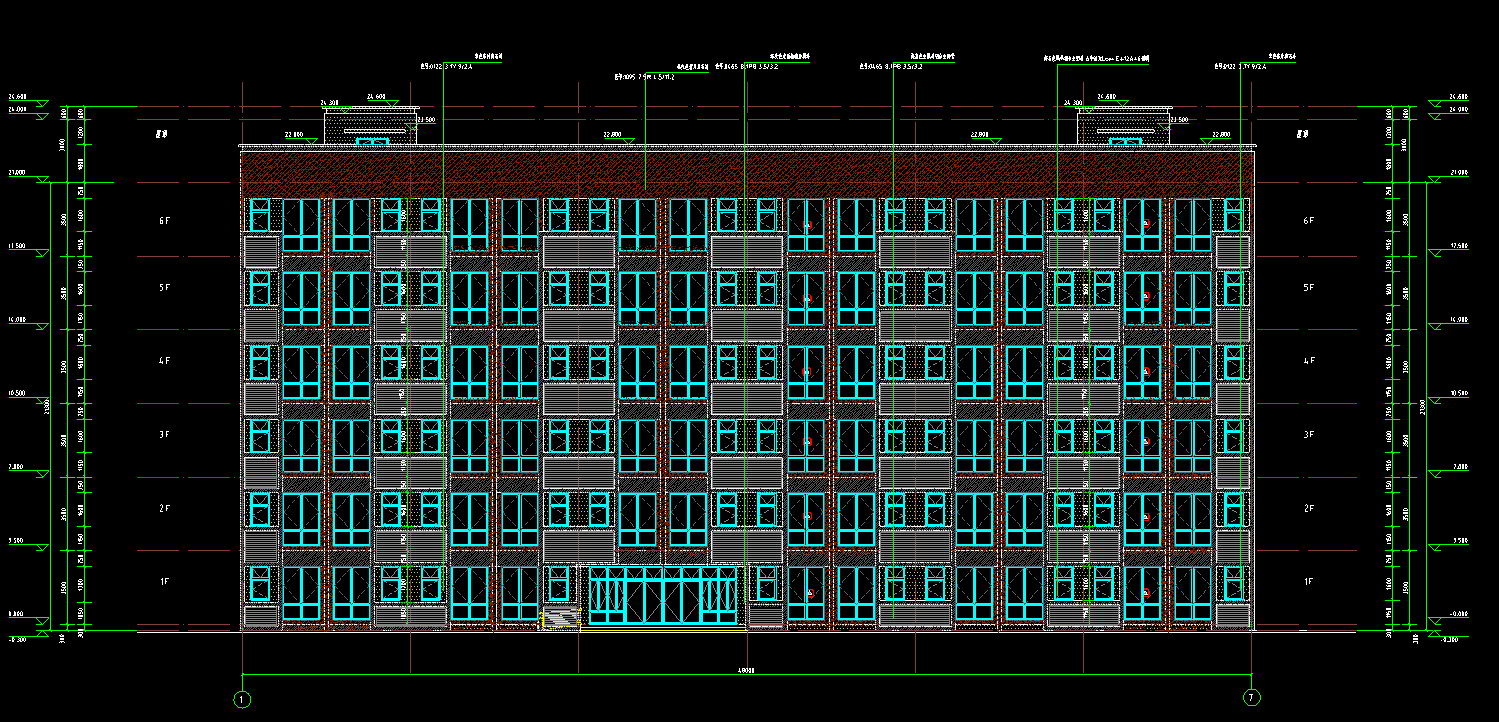
Task: Click the 3F floor label on the right
Action: pyautogui.click(x=1308, y=435)
